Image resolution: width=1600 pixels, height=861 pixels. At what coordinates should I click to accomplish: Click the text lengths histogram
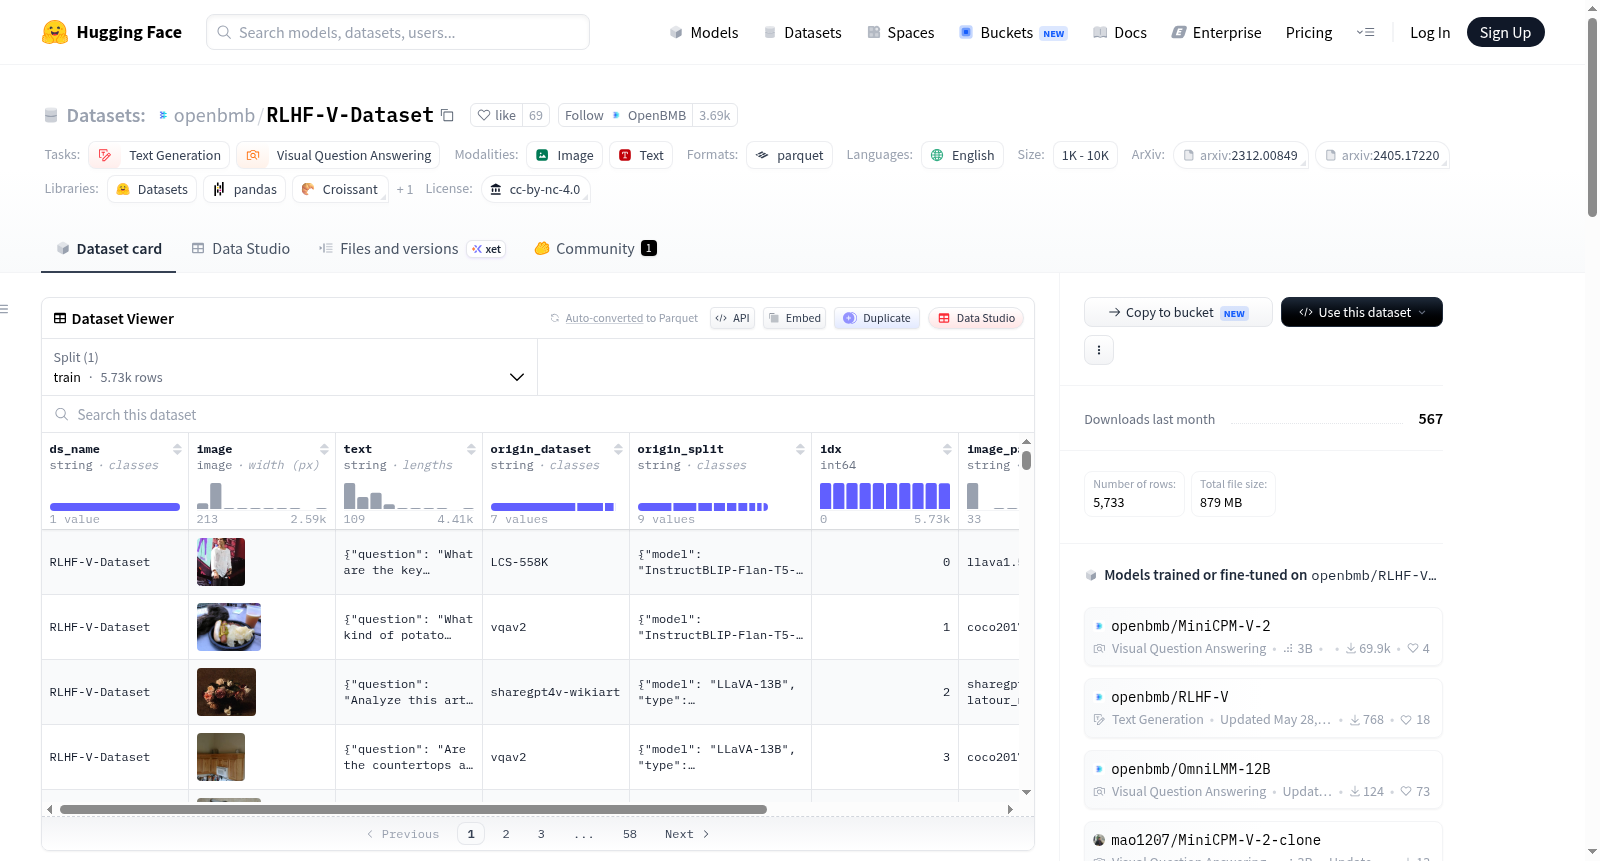click(409, 496)
